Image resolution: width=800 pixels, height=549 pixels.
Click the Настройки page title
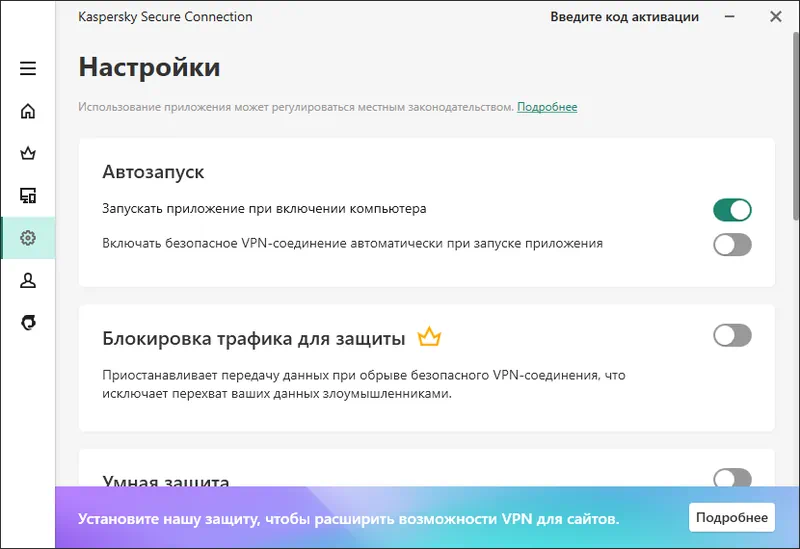tap(149, 67)
